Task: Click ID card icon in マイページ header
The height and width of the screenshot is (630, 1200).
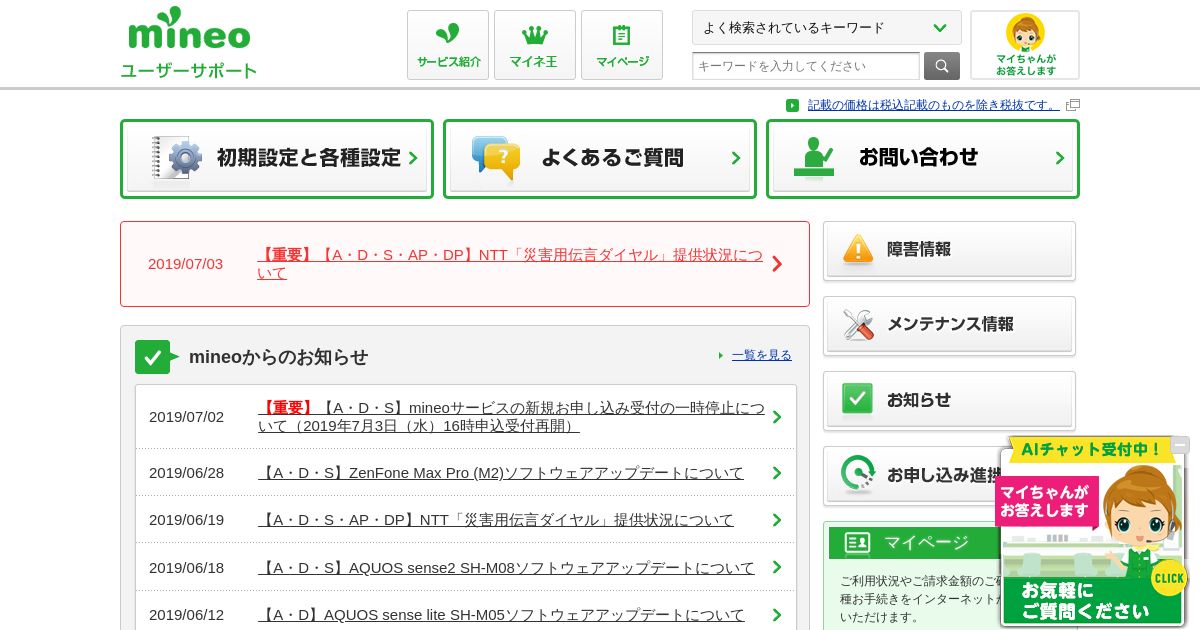Action: coord(858,543)
